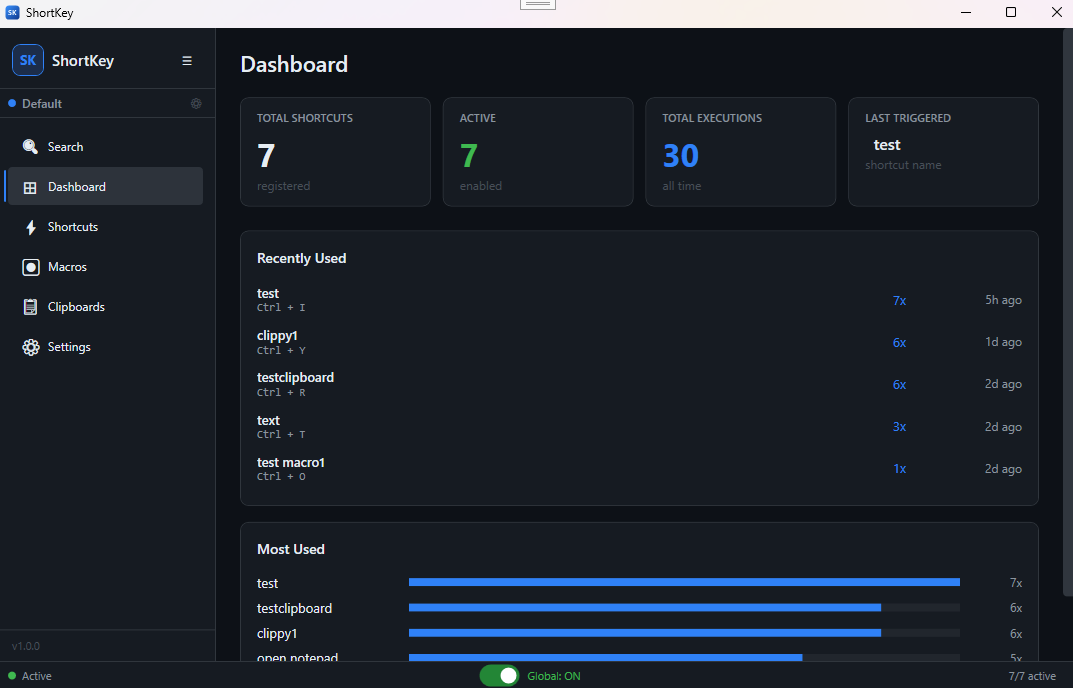
Task: Click the snap layout control above the title bar
Action: [x=537, y=4]
